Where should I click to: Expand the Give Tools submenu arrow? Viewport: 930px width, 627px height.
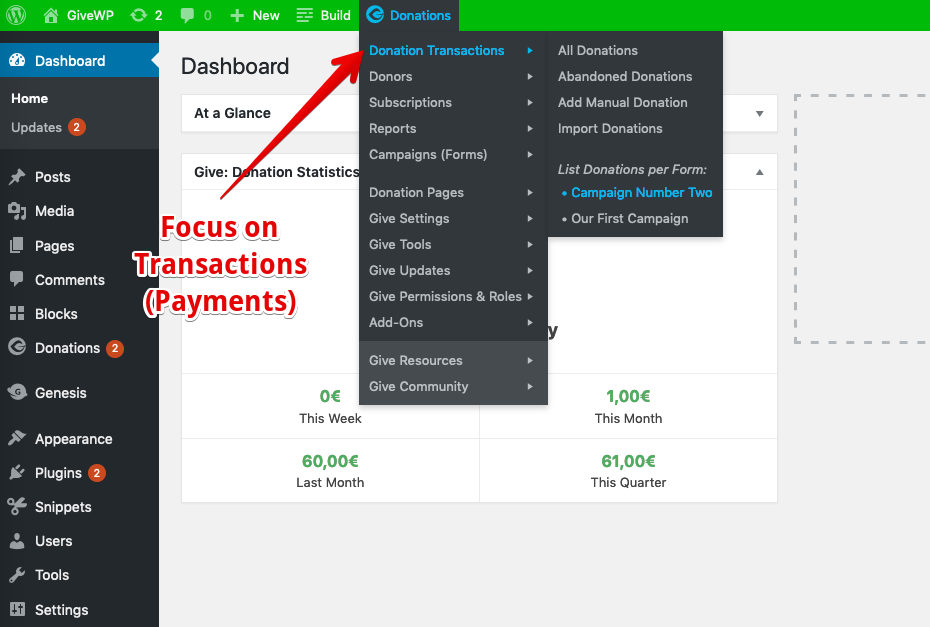(x=530, y=244)
